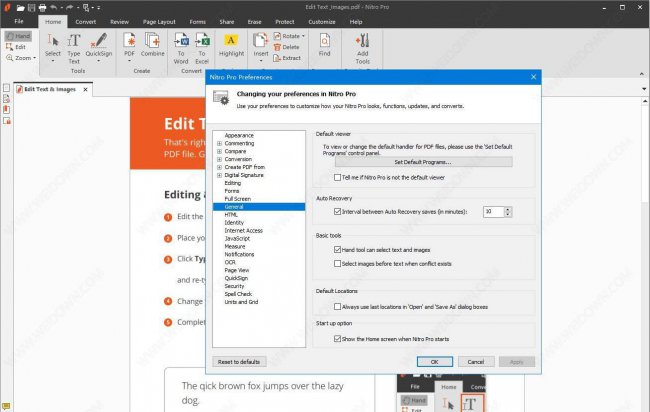This screenshot has width=650, height=412.
Task: Click Cancel in preferences dialog
Action: tap(476, 362)
